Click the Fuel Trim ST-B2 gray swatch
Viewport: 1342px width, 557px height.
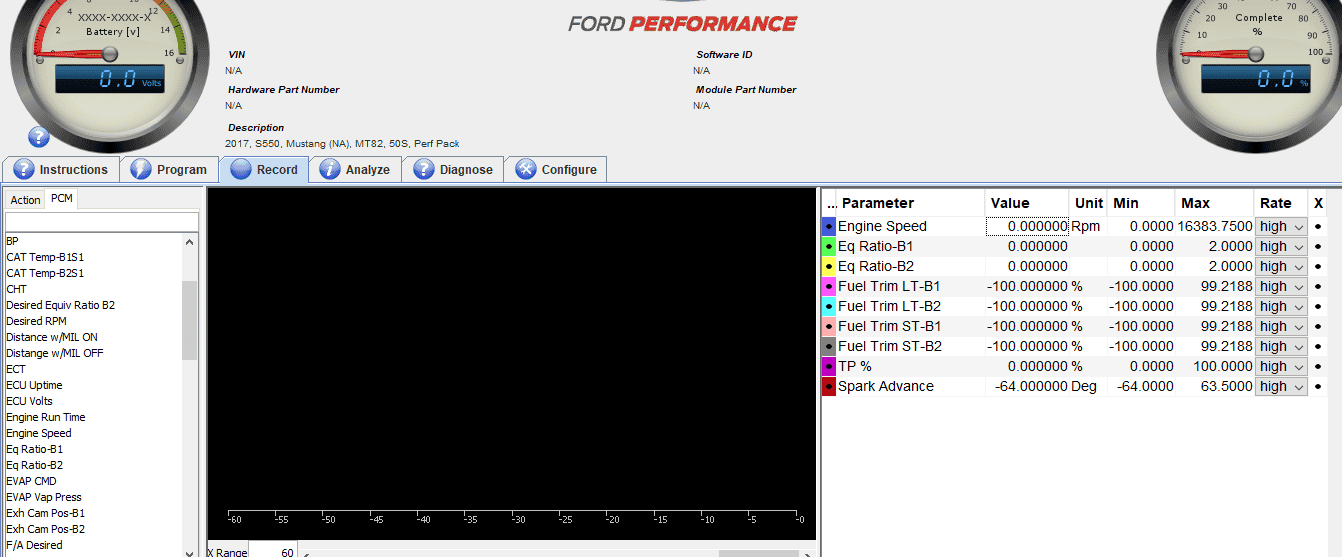(829, 347)
